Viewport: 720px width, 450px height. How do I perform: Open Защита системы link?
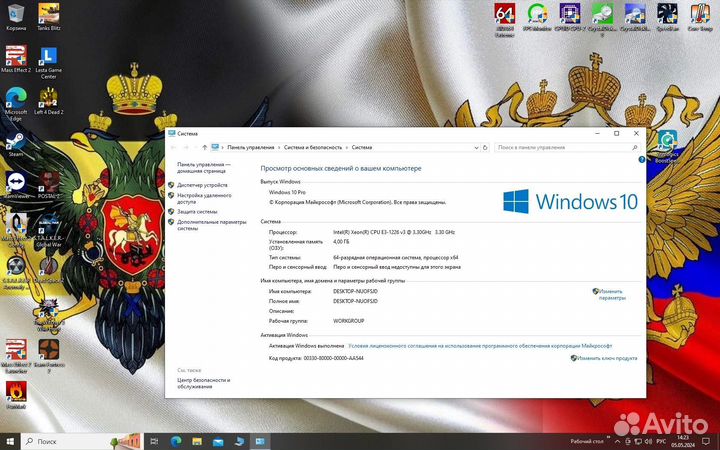click(197, 212)
